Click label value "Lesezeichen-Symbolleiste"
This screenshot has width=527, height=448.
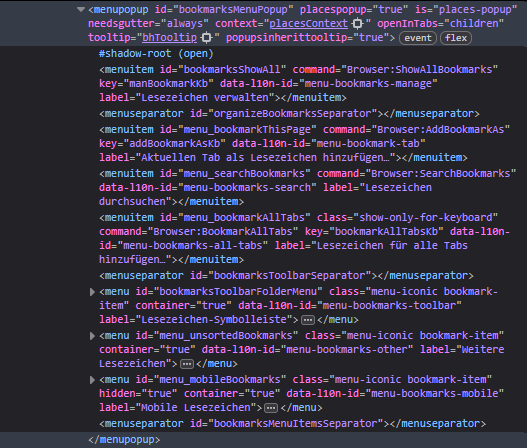pos(214,320)
